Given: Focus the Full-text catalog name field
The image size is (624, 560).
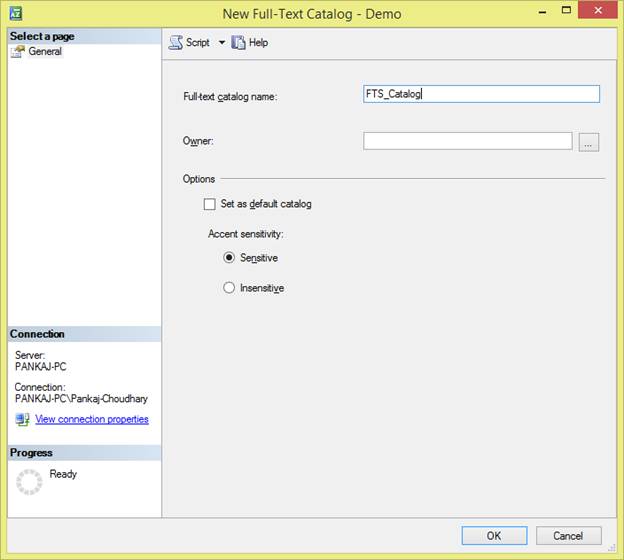Looking at the screenshot, I should pos(481,94).
